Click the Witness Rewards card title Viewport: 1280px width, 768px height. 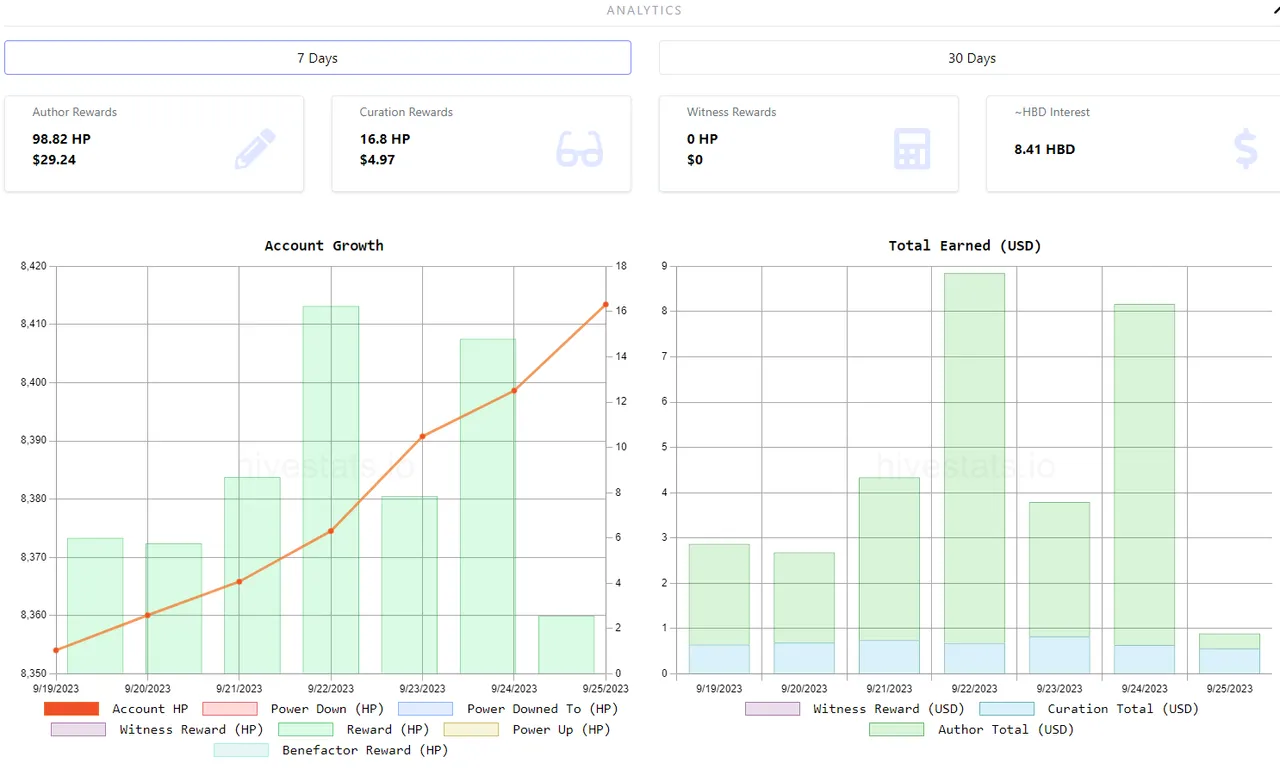(731, 112)
